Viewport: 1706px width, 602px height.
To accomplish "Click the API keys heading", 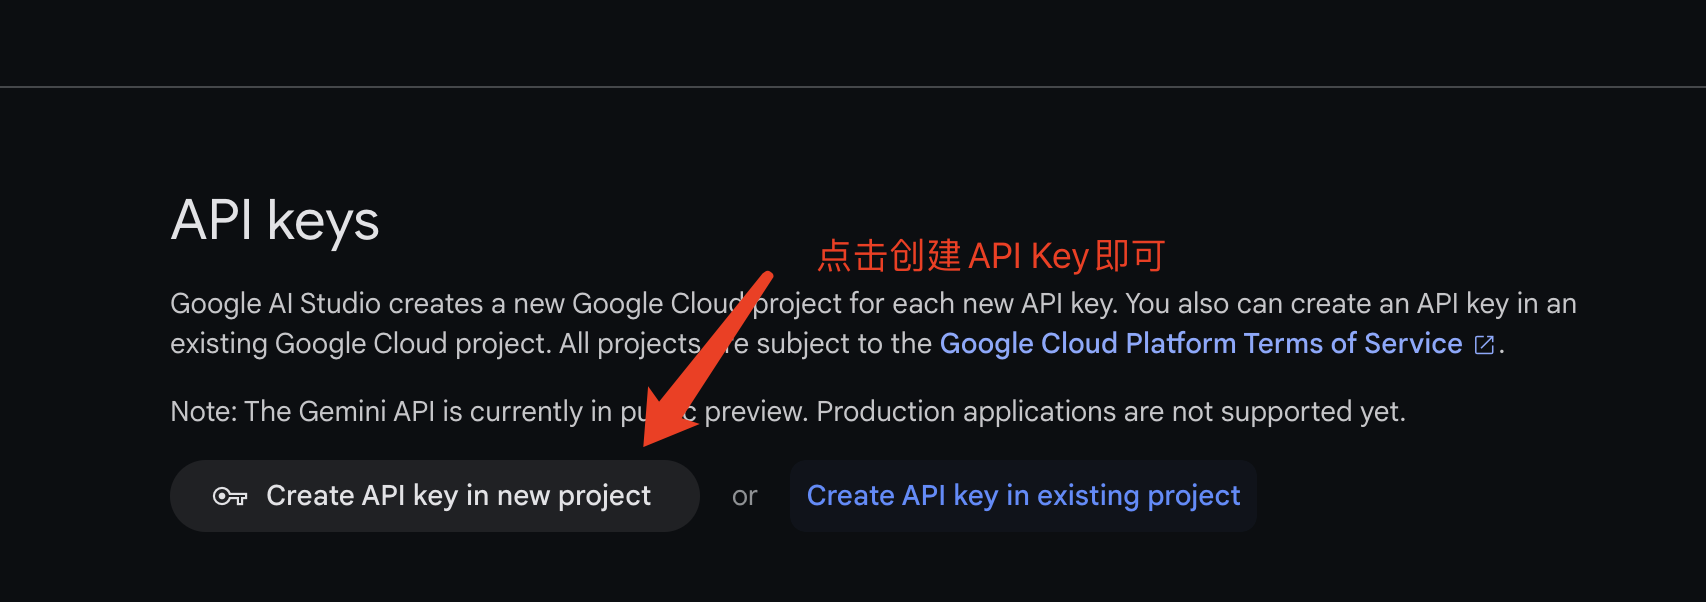I will 275,220.
